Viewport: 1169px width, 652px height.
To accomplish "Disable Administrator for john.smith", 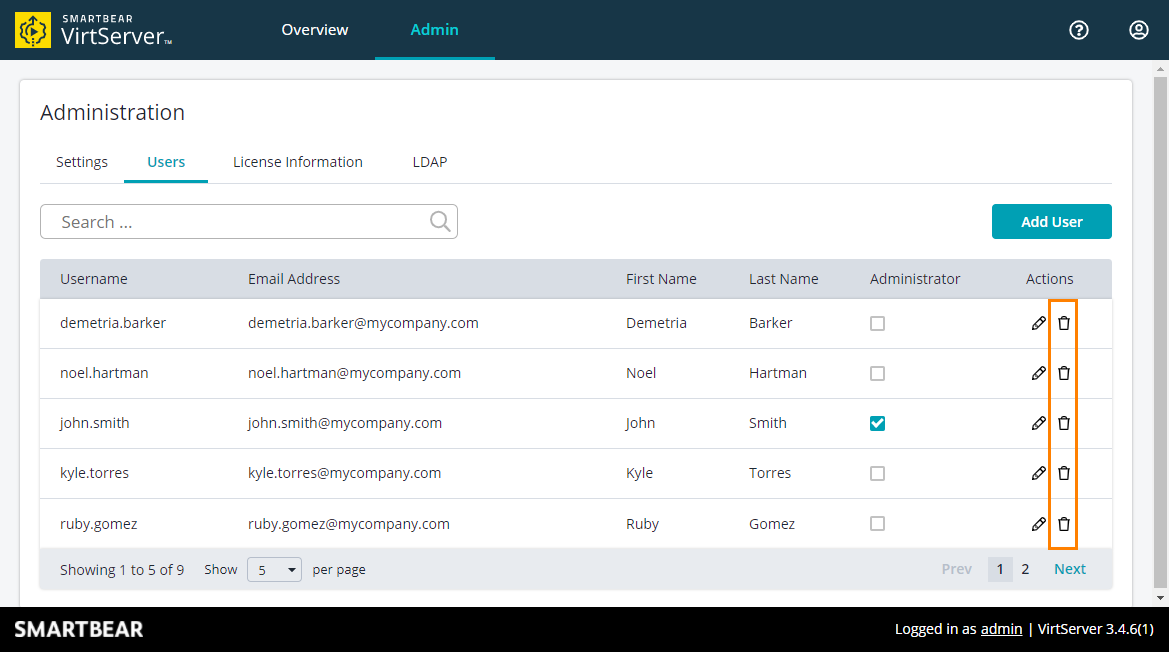I will pos(877,422).
